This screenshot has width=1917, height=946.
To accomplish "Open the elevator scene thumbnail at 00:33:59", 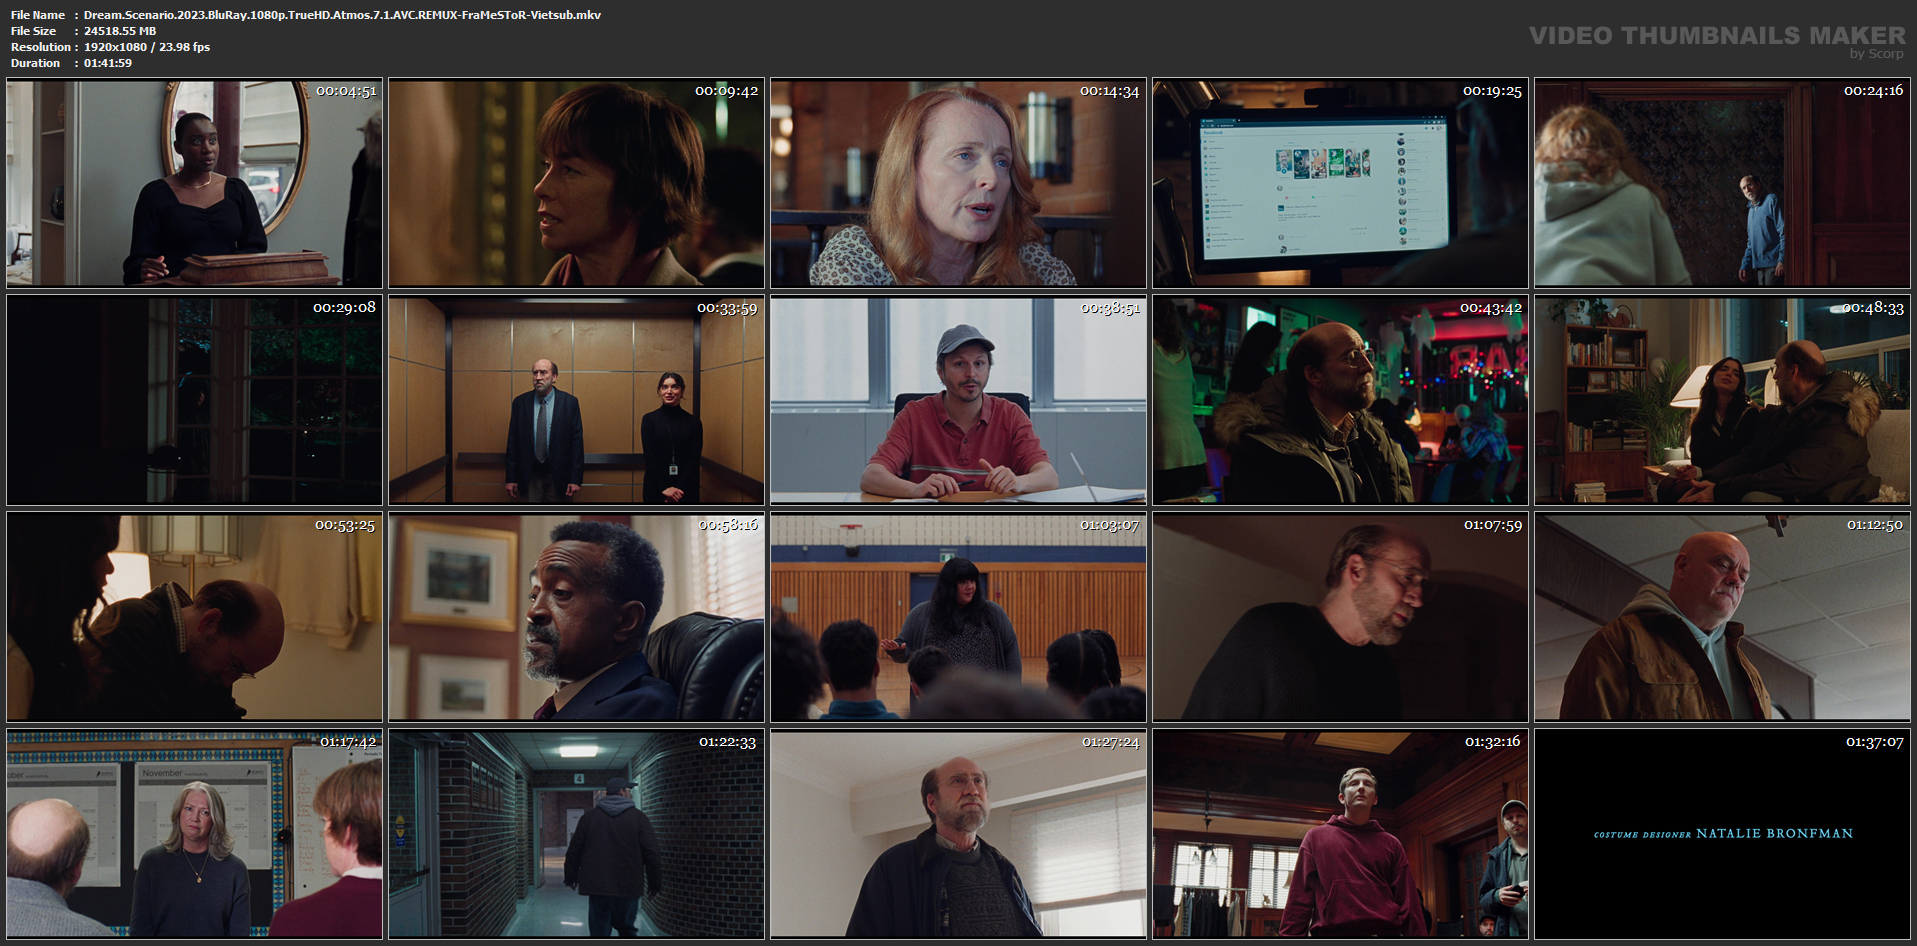I will click(576, 400).
